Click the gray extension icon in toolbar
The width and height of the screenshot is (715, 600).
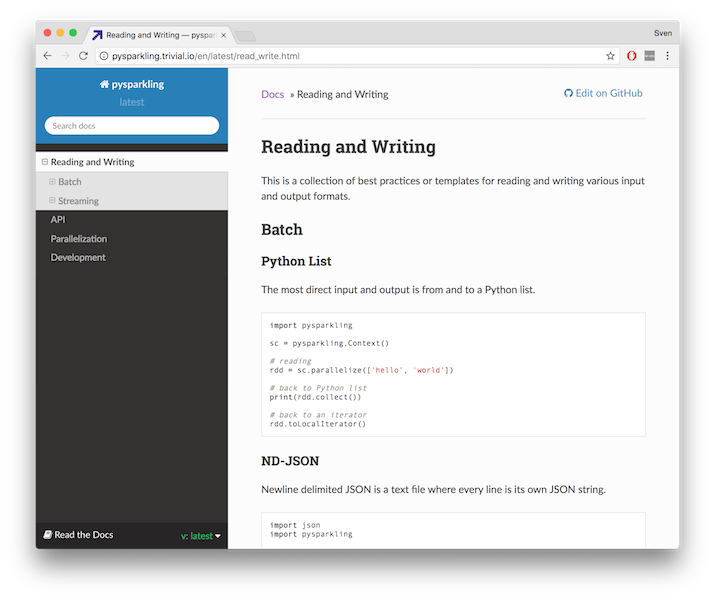650,56
